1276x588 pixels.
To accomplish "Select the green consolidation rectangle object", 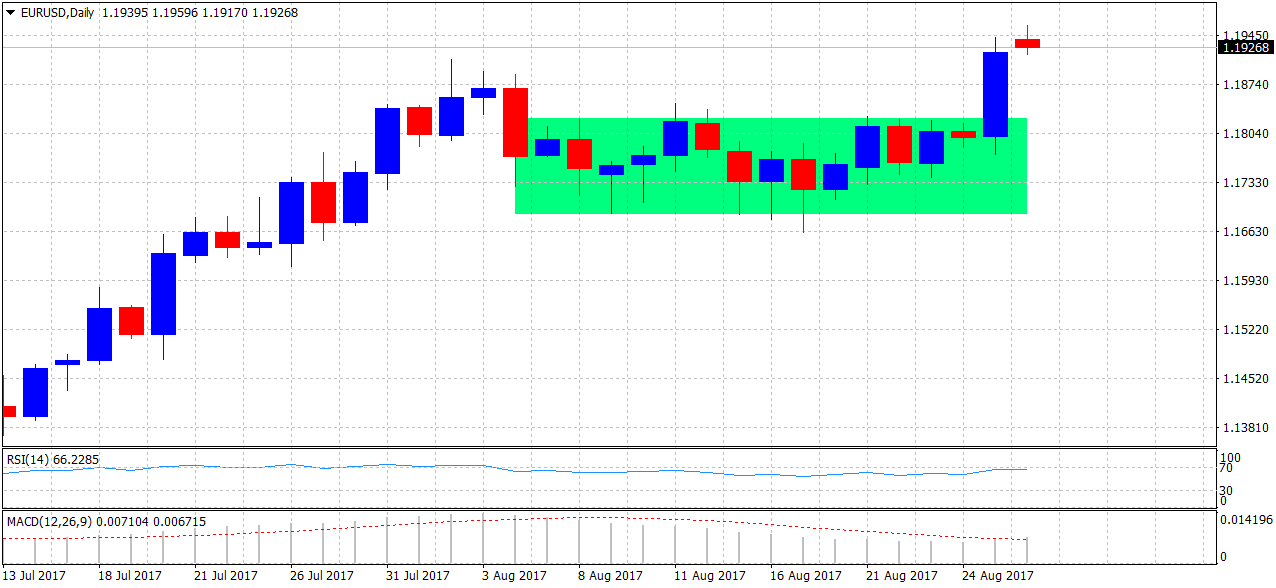I will (771, 165).
